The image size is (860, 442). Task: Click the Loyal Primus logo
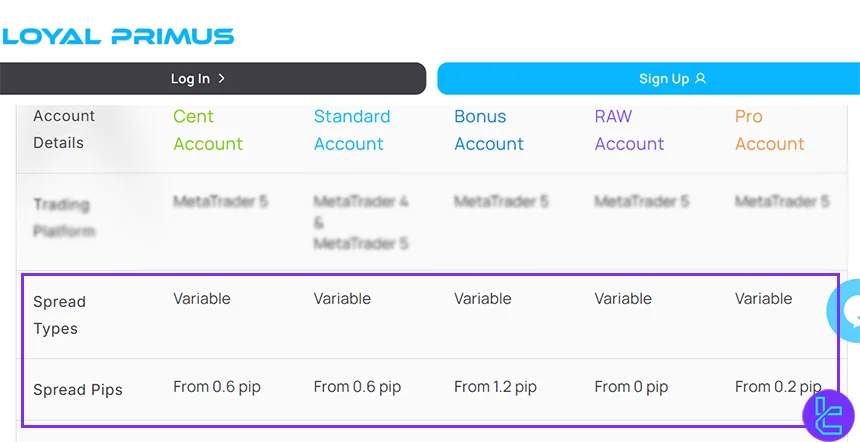(118, 37)
